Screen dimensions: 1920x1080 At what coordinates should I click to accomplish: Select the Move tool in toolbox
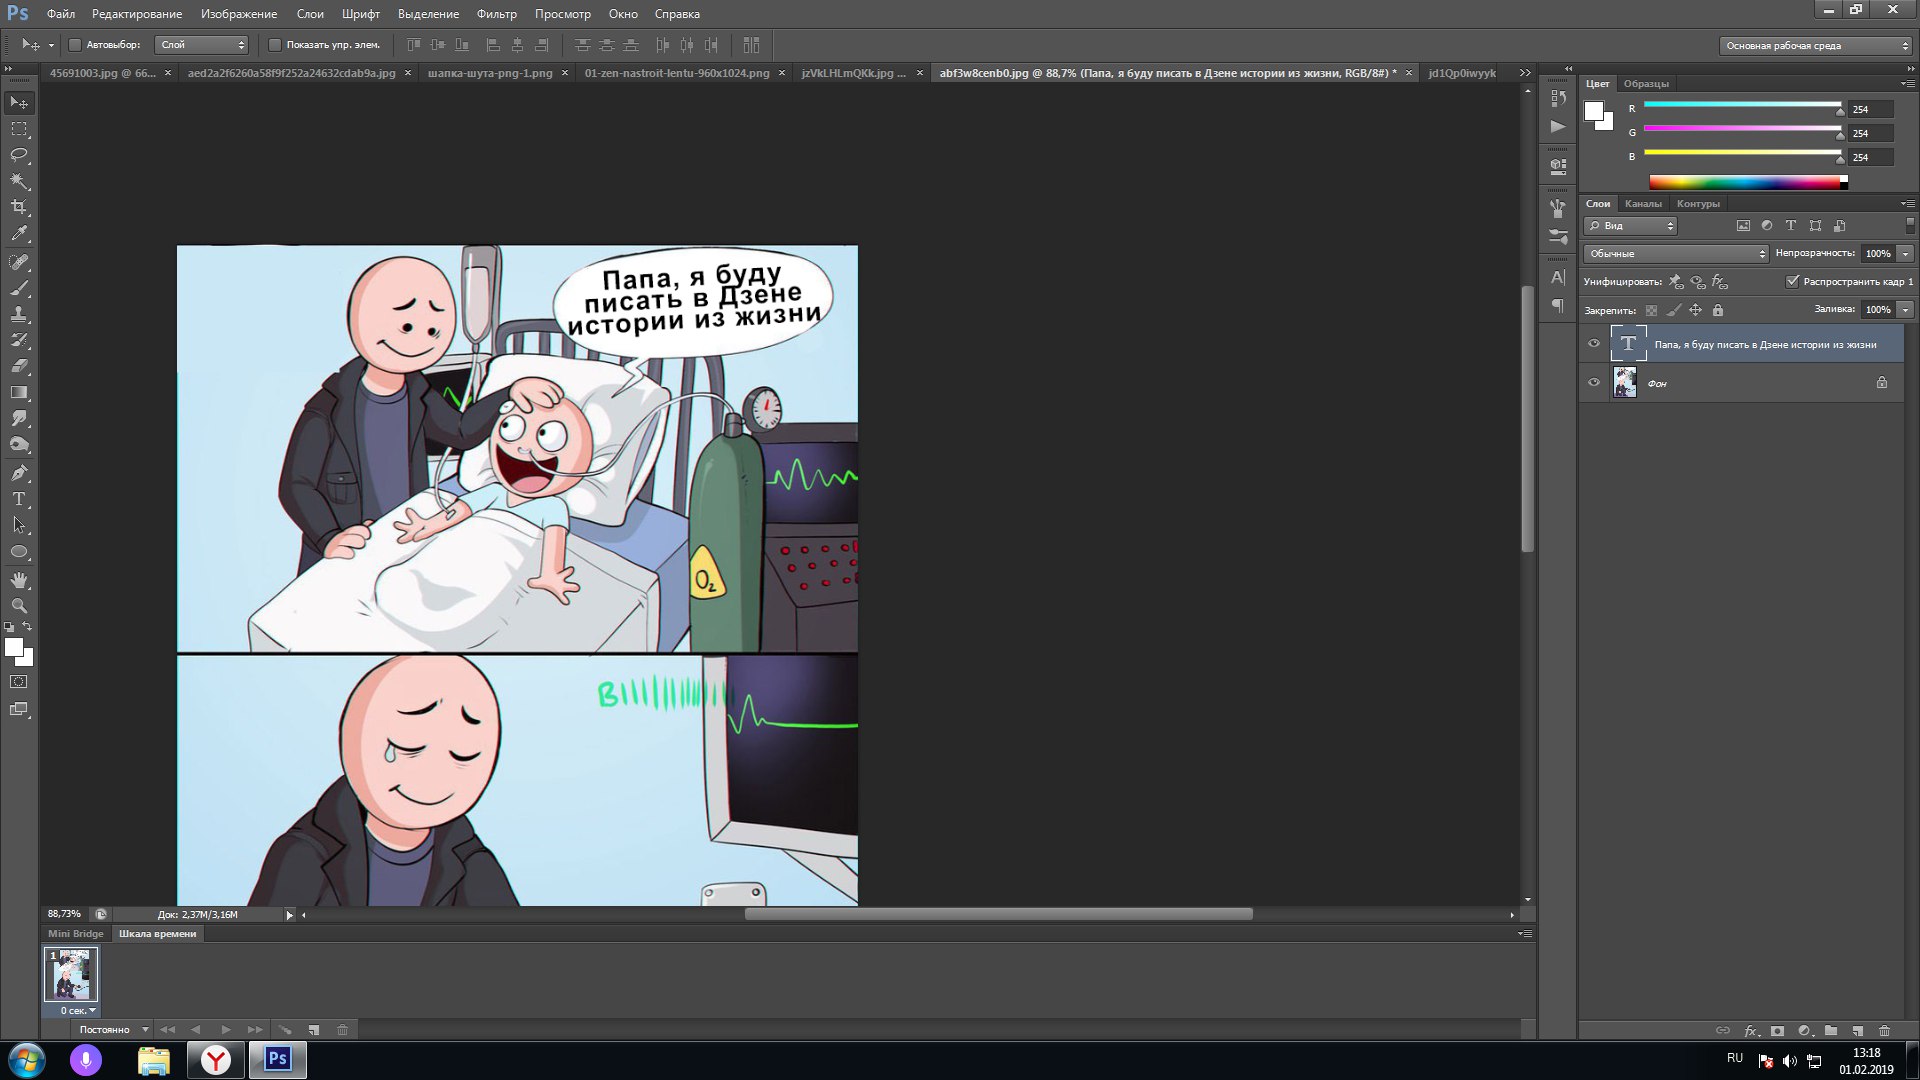point(19,103)
